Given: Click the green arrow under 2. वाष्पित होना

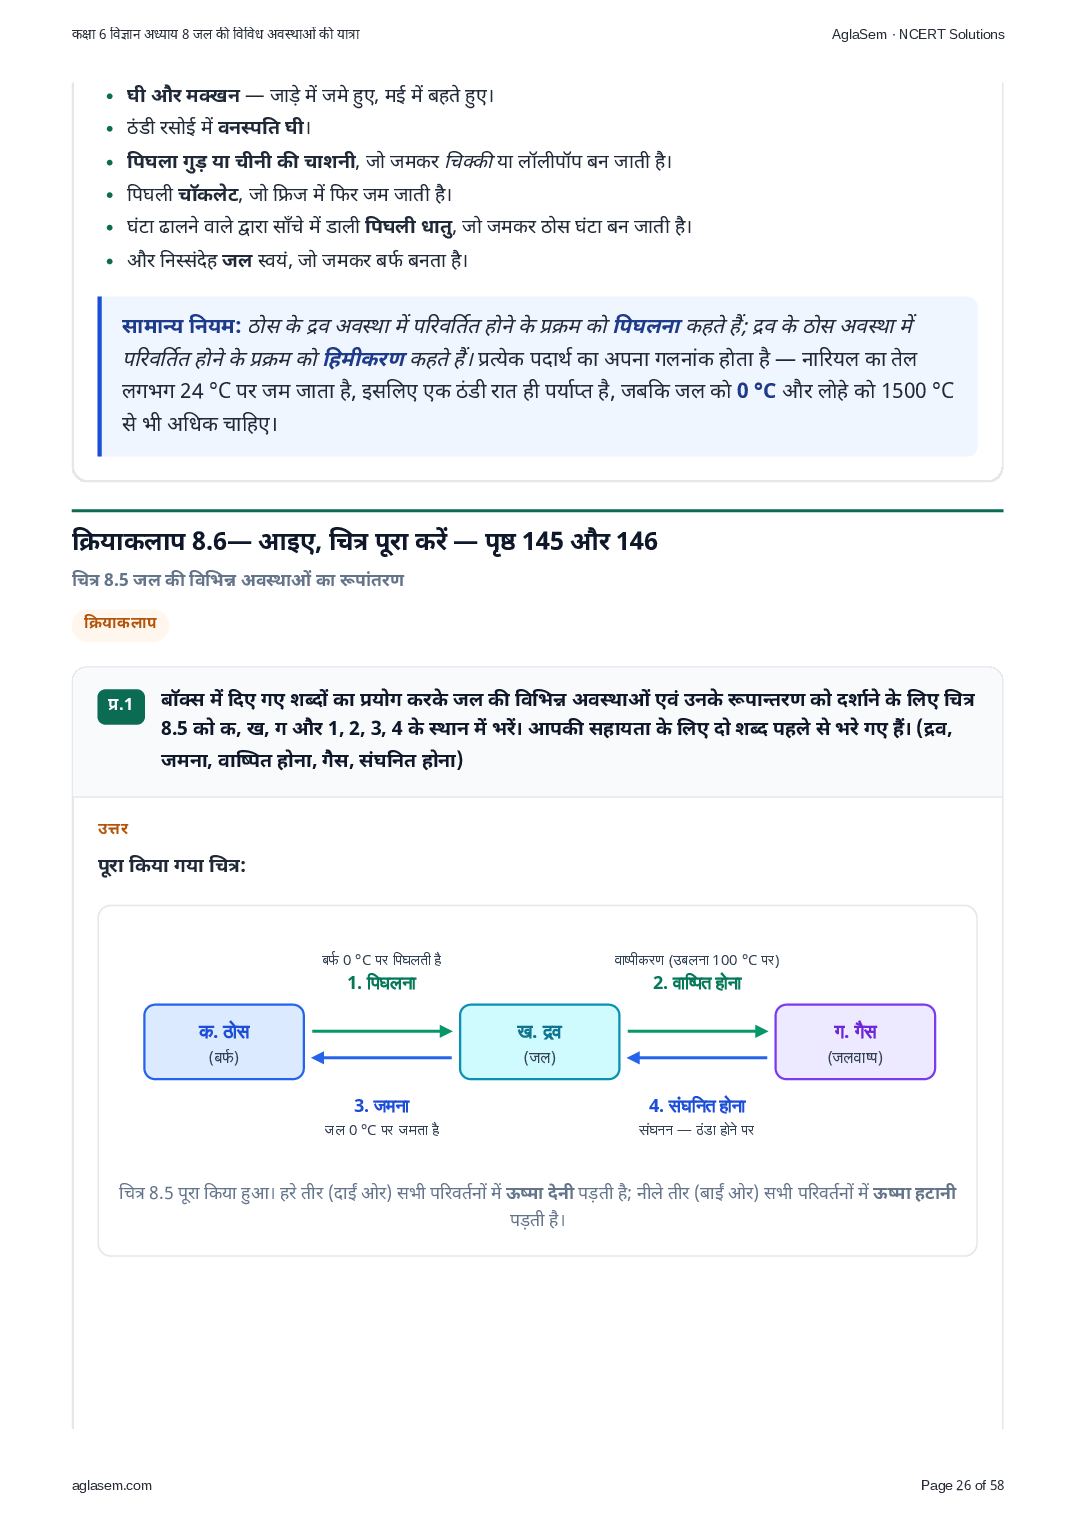Looking at the screenshot, I should (698, 1031).
